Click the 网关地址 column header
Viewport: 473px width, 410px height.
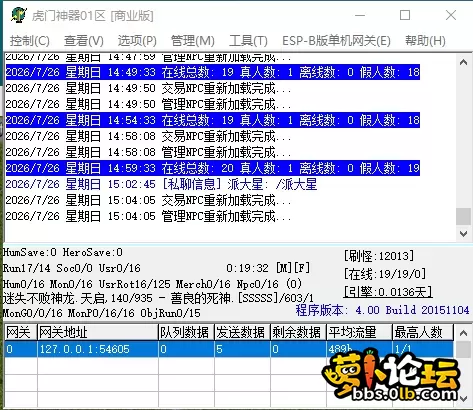[98, 332]
